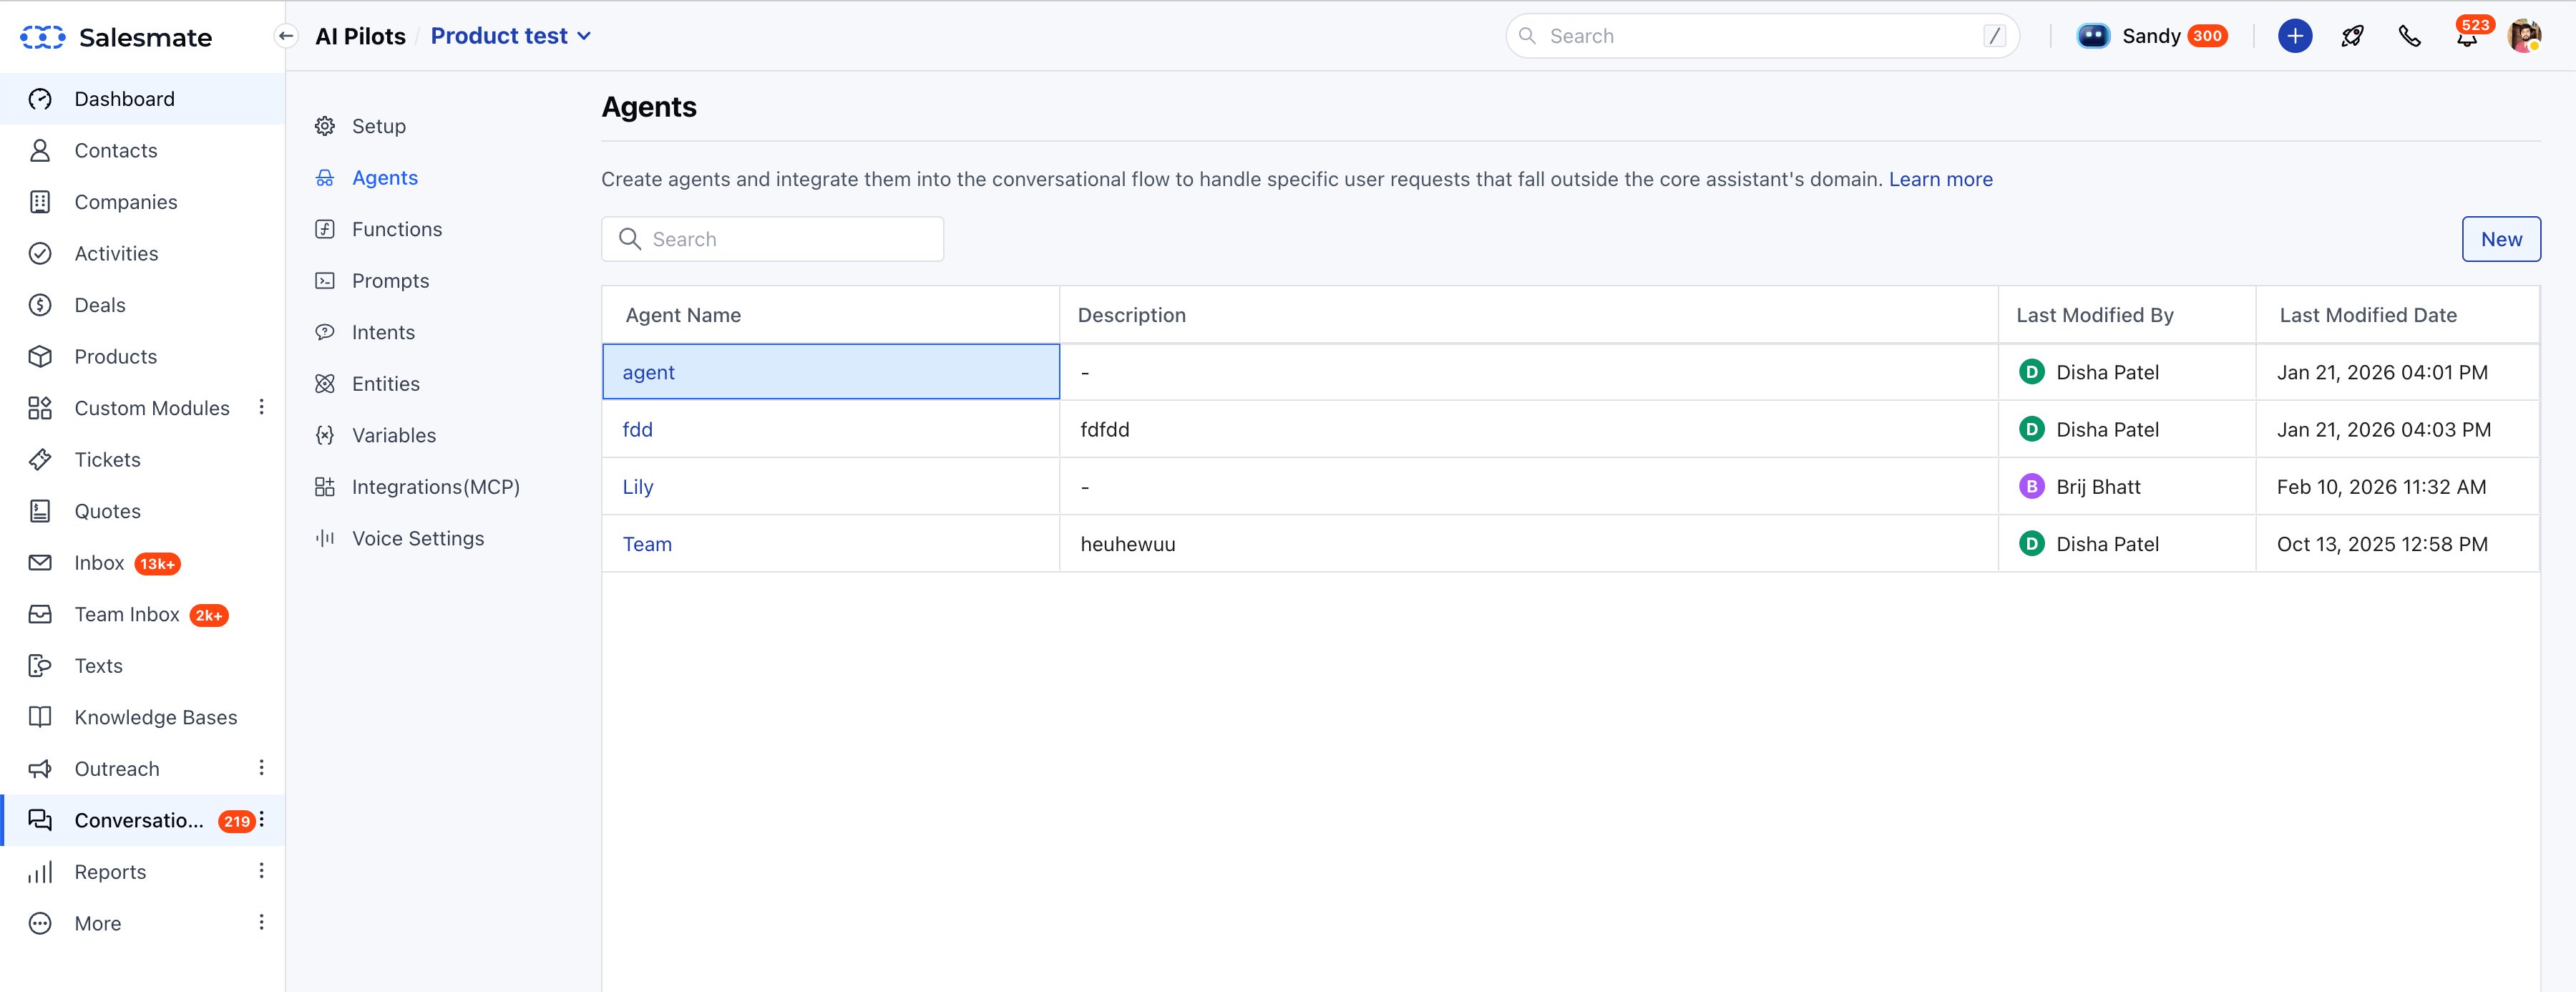Open Outreach megaphone icon
Viewport: 2576px width, 992px height.
[x=40, y=769]
